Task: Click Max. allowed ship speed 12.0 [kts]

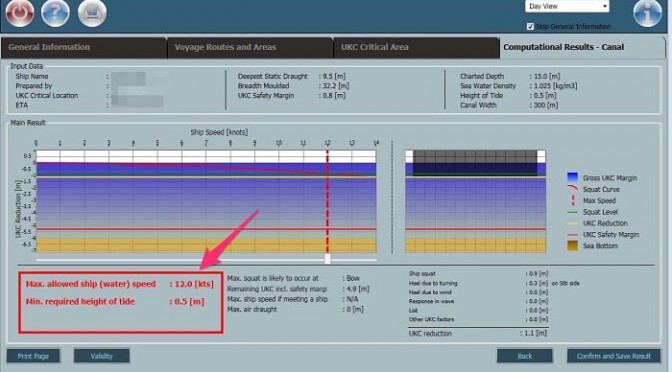Action: click(194, 284)
